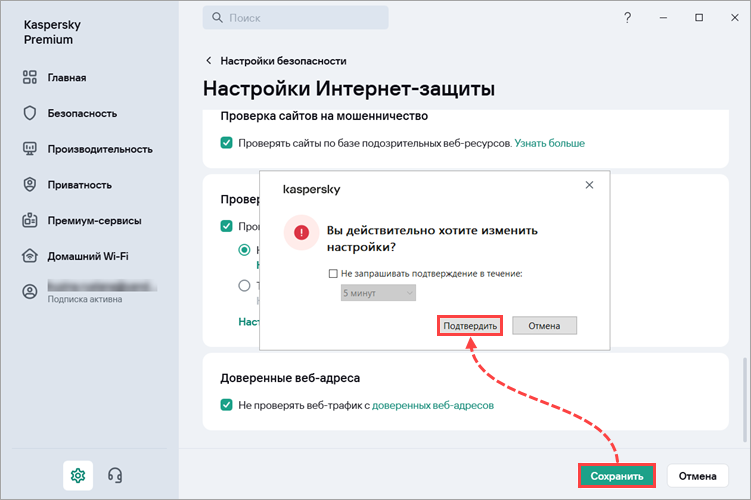Click 'Доверенные веб-адреса' heading
This screenshot has height=500, width=751.
click(x=290, y=378)
